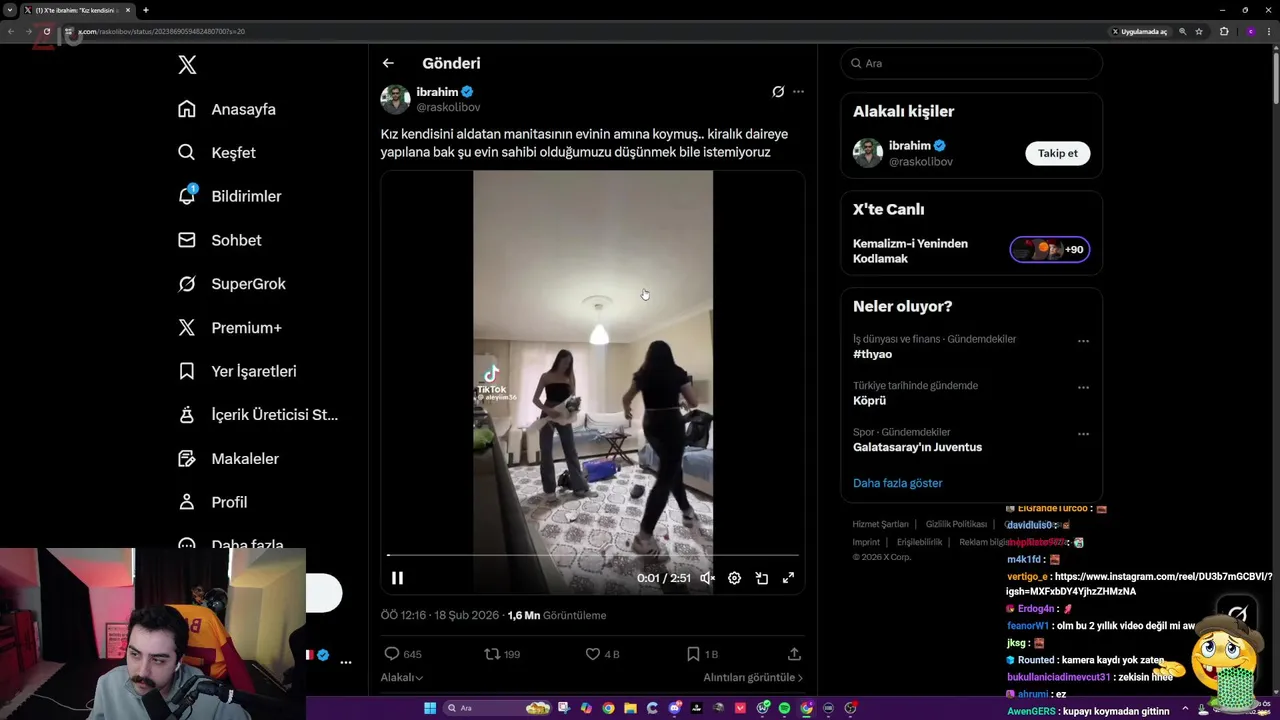Viewport: 1280px width, 720px height.
Task: Click the Ara search field on X
Action: pyautogui.click(x=971, y=63)
